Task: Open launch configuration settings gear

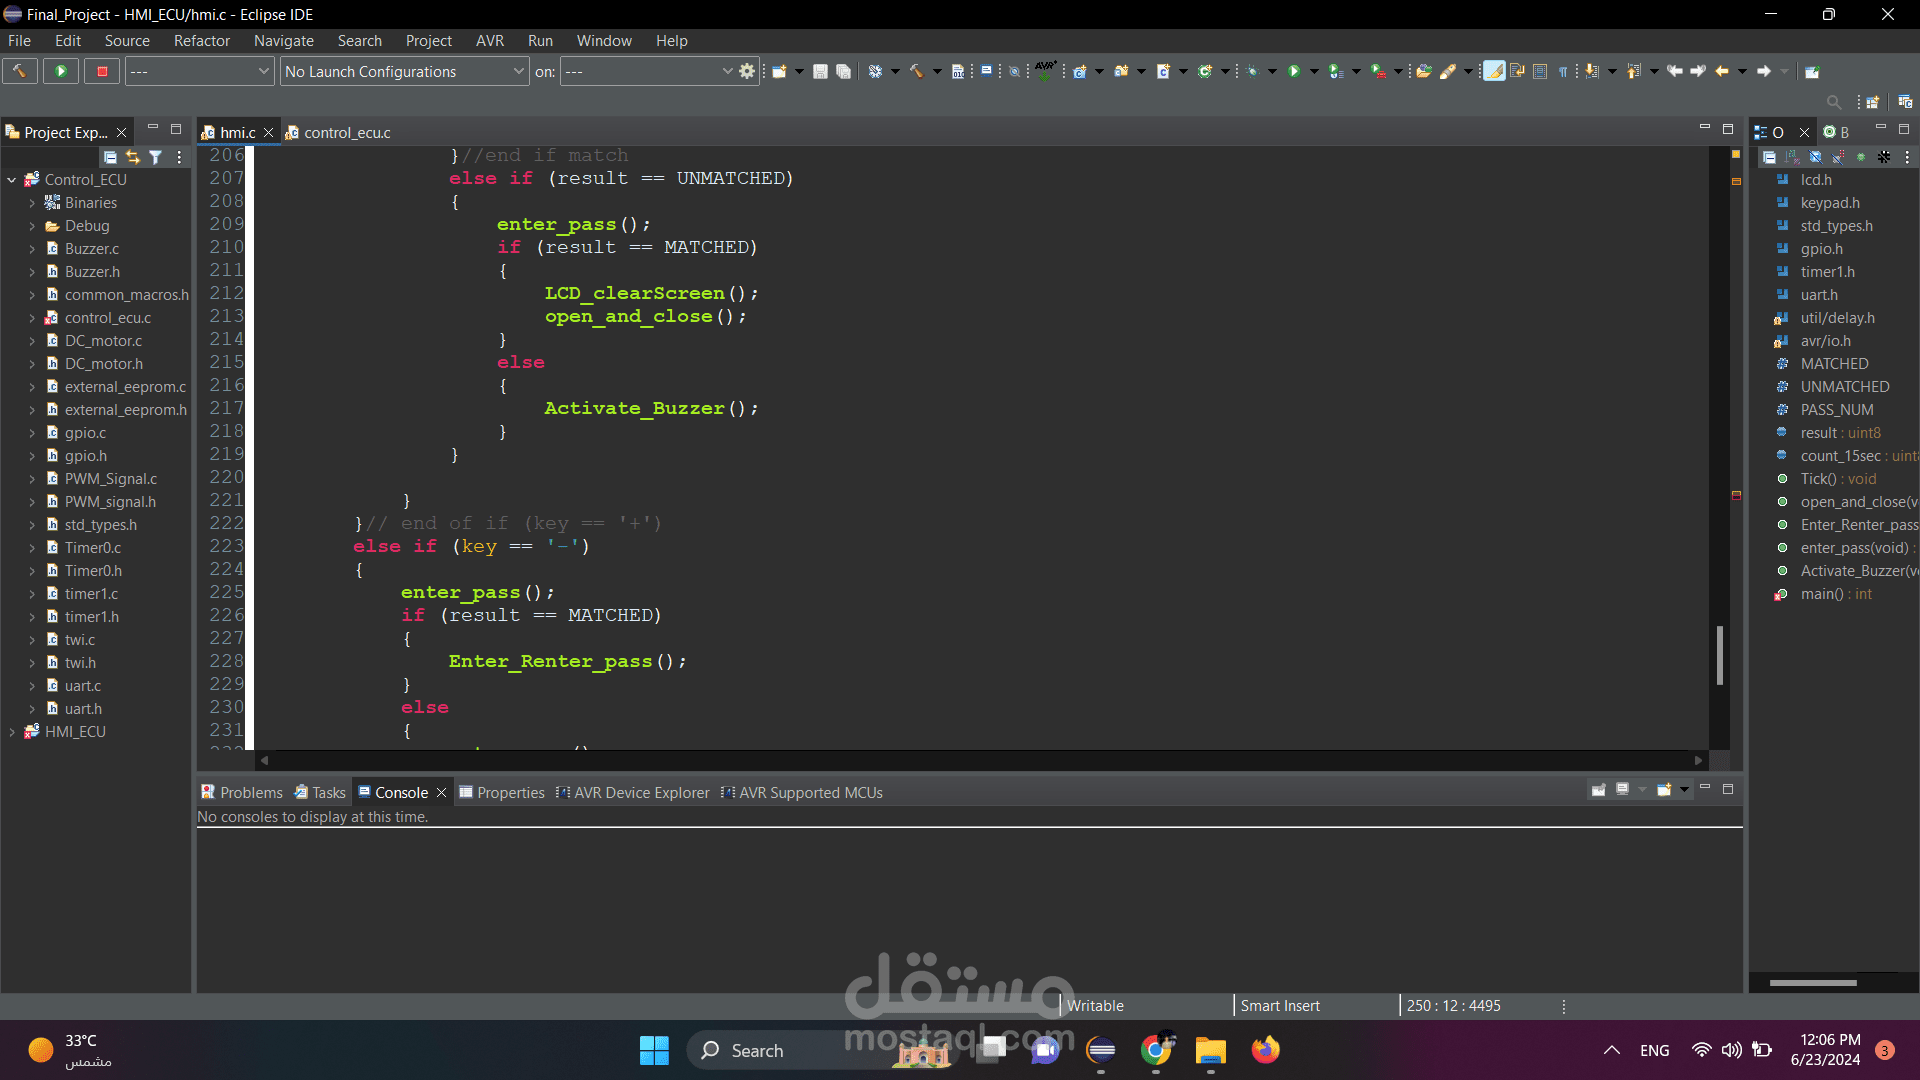Action: (747, 71)
